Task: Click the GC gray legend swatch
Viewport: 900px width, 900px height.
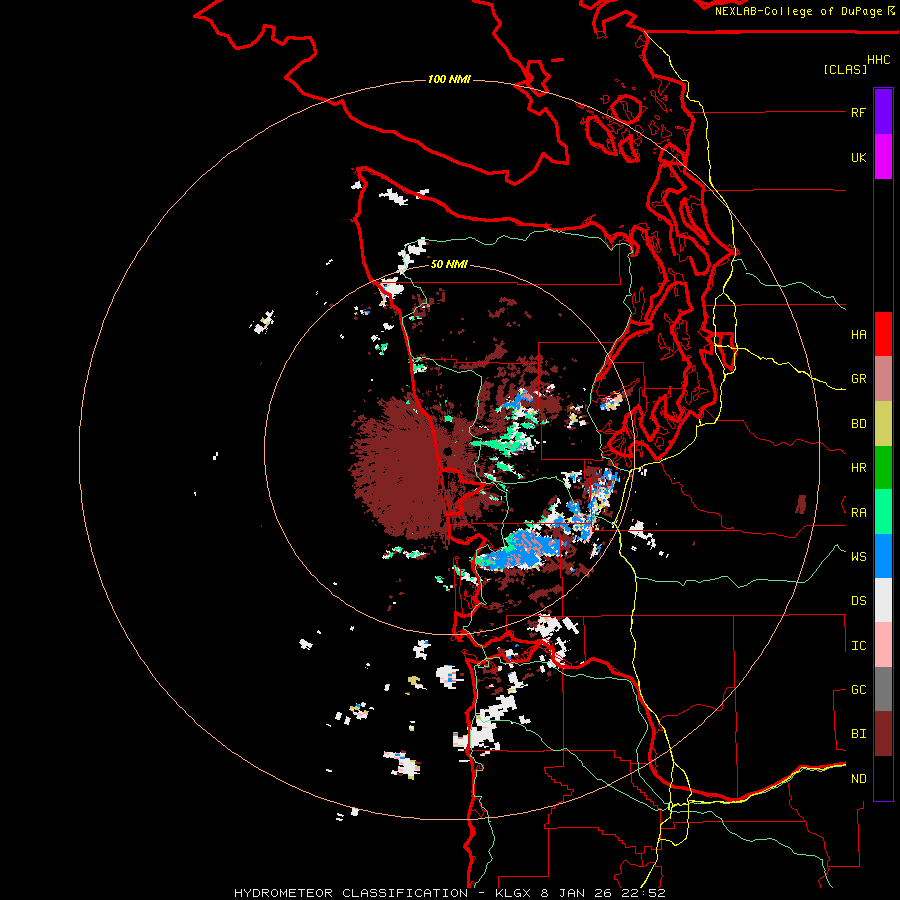Action: click(x=883, y=689)
